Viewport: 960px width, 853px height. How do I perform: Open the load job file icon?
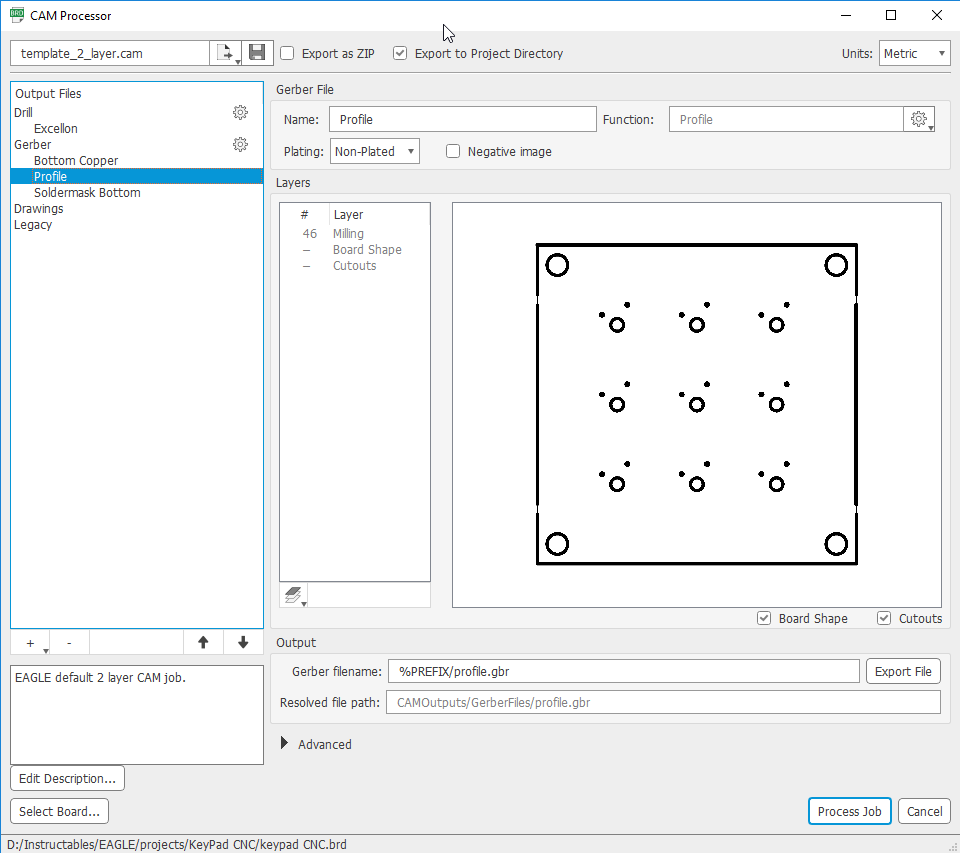click(226, 53)
